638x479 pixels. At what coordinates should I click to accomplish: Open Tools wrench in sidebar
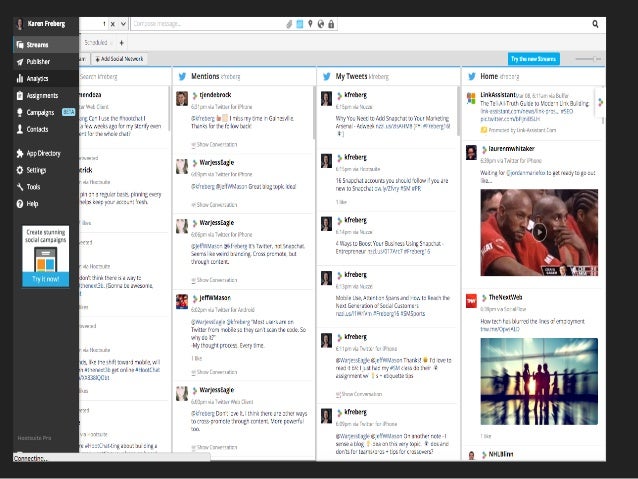20,187
